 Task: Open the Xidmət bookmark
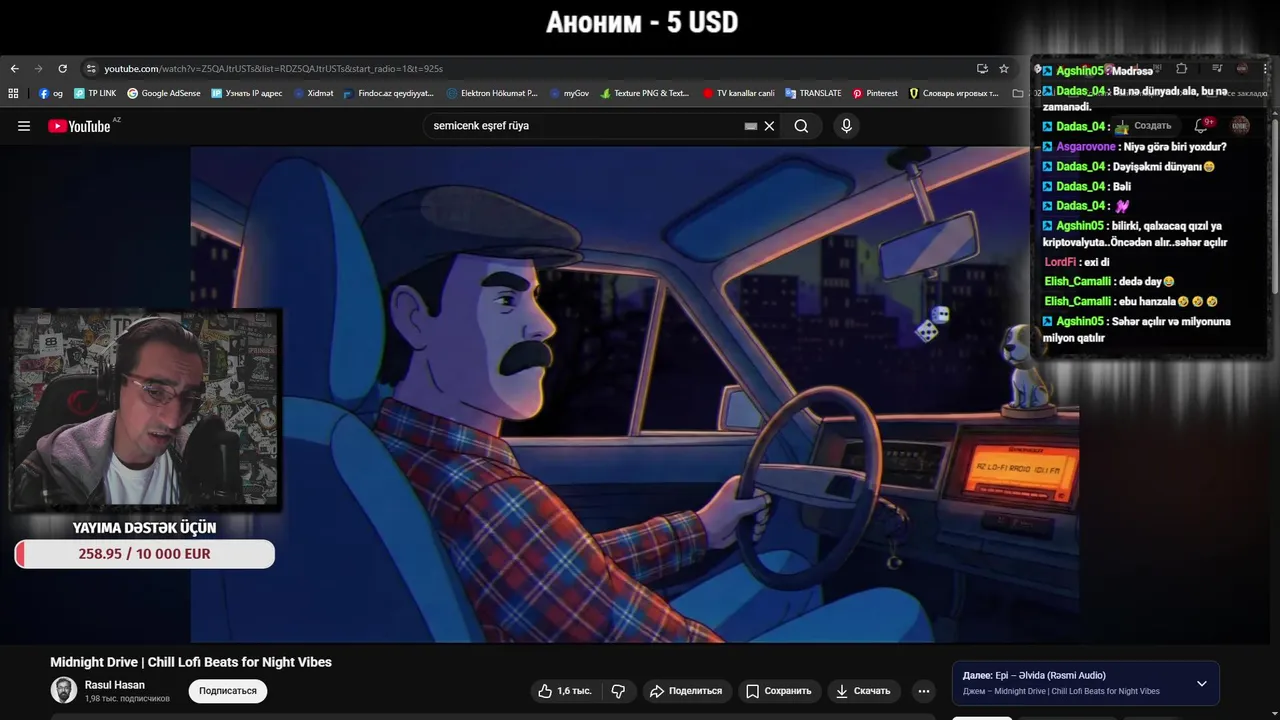tap(313, 93)
